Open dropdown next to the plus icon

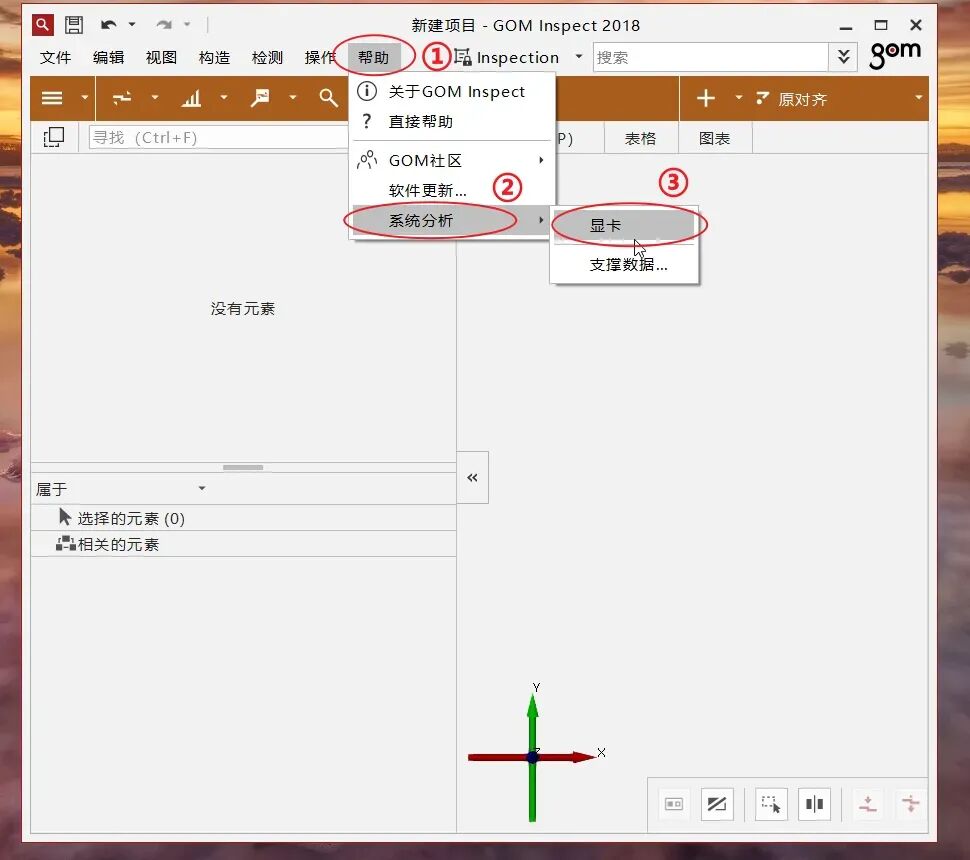point(739,97)
